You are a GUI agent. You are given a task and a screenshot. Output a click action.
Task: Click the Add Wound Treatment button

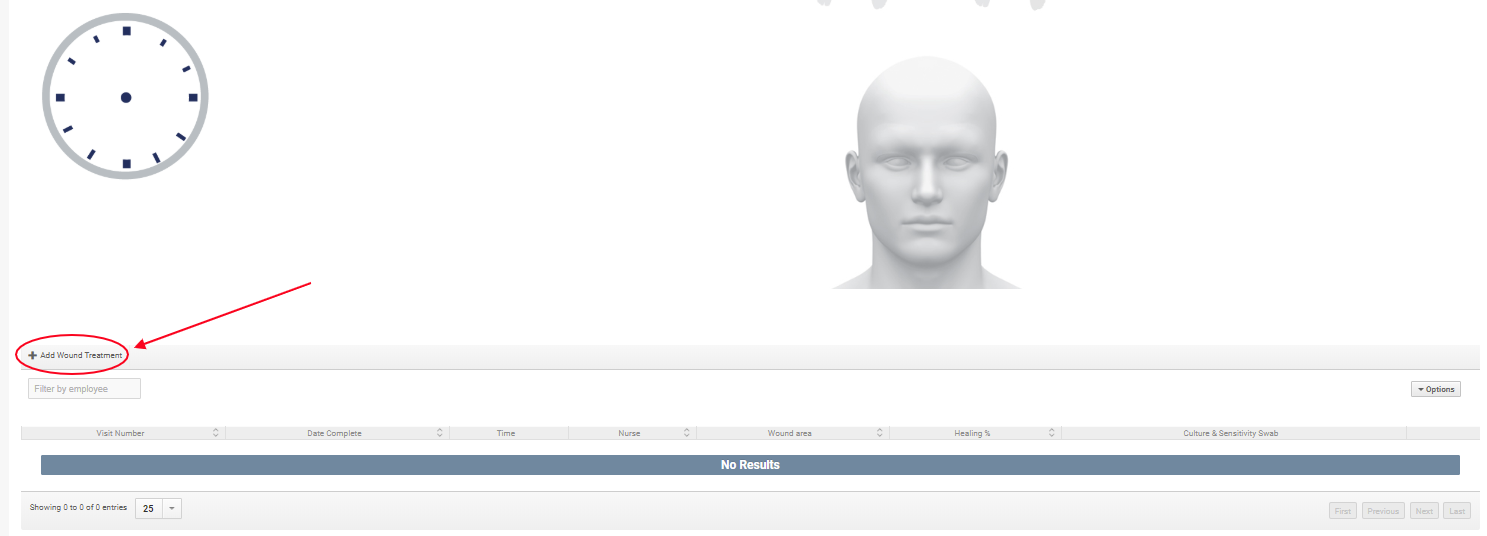coord(75,355)
